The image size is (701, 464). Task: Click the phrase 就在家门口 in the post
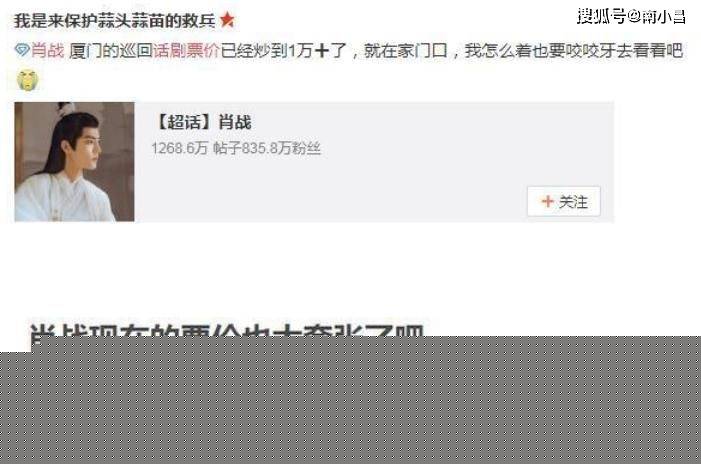(x=405, y=51)
